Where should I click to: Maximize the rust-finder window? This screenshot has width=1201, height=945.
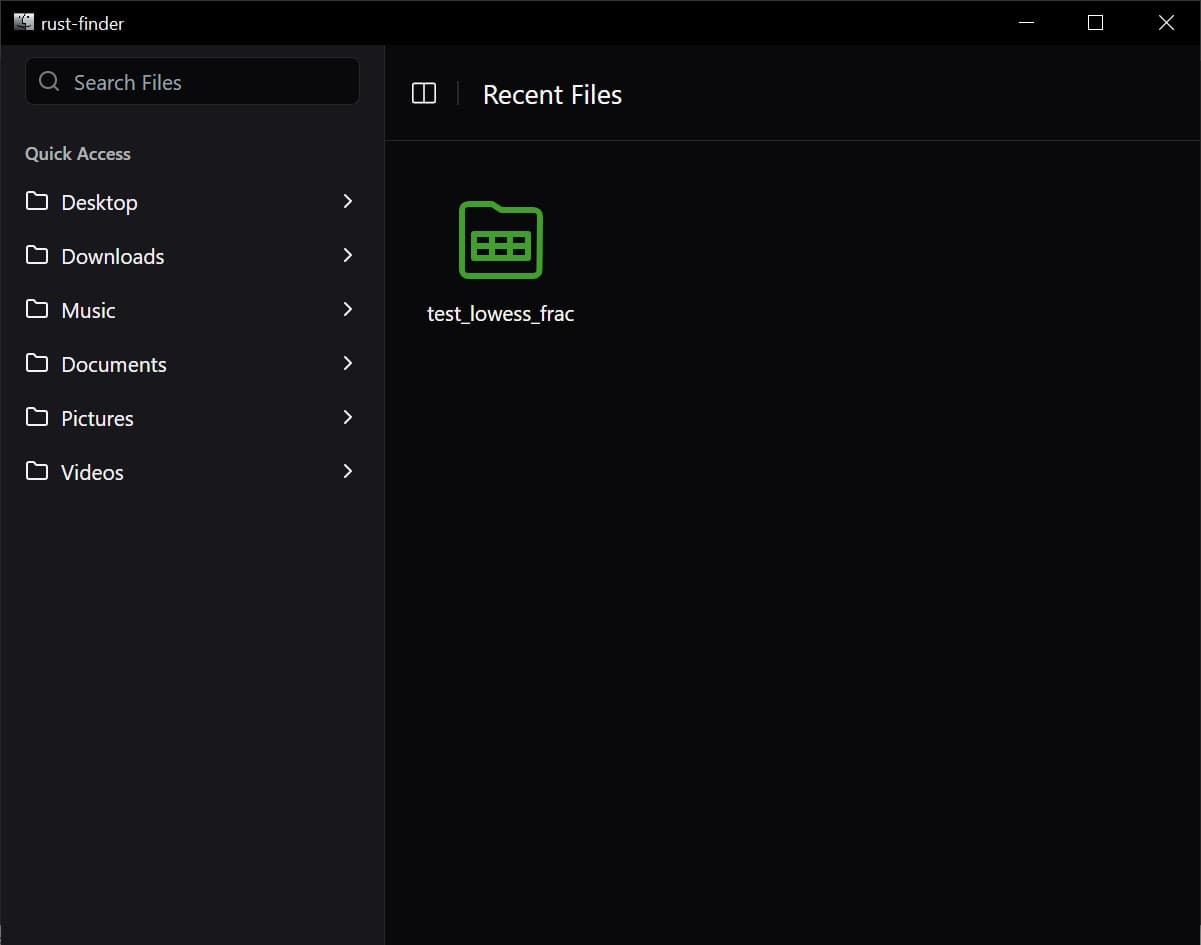pyautogui.click(x=1095, y=22)
